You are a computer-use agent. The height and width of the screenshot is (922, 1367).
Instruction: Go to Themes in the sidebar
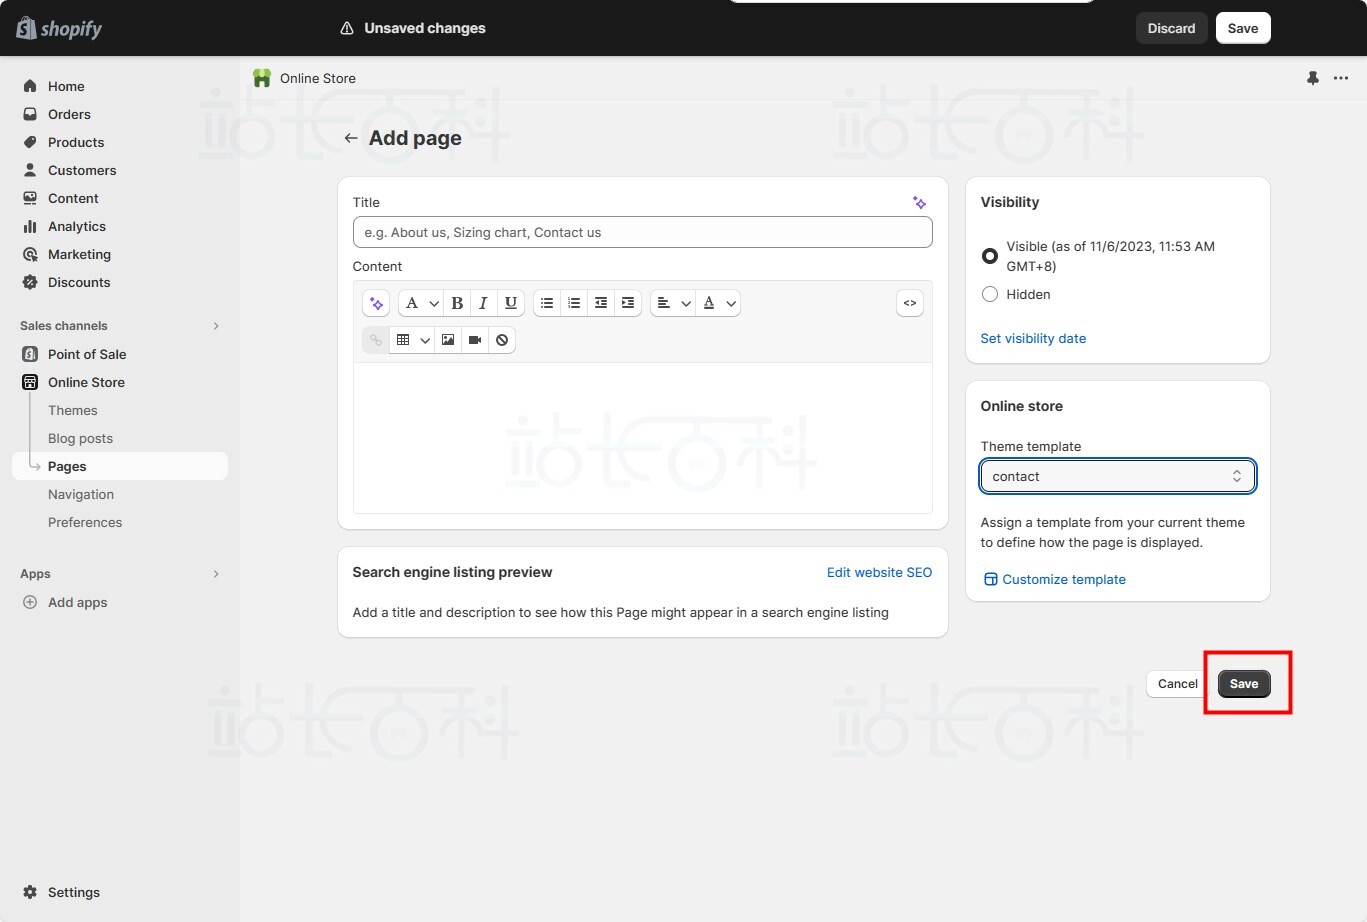point(73,410)
